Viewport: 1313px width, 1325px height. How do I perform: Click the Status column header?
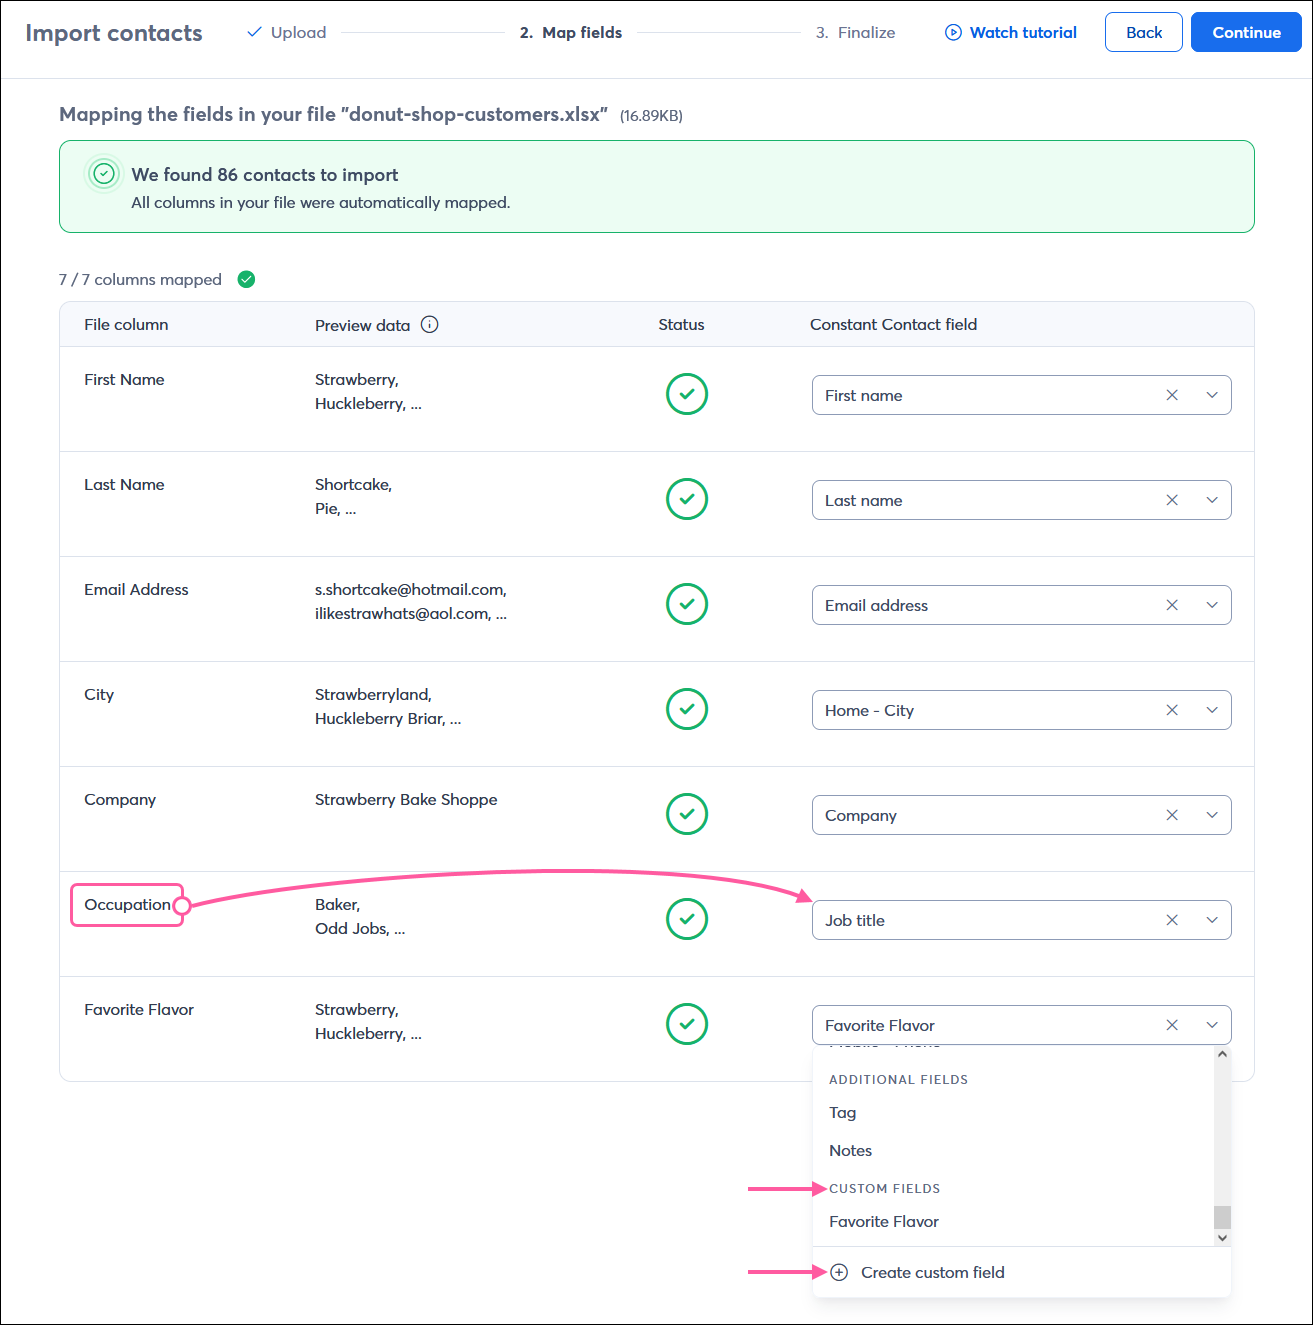681,324
